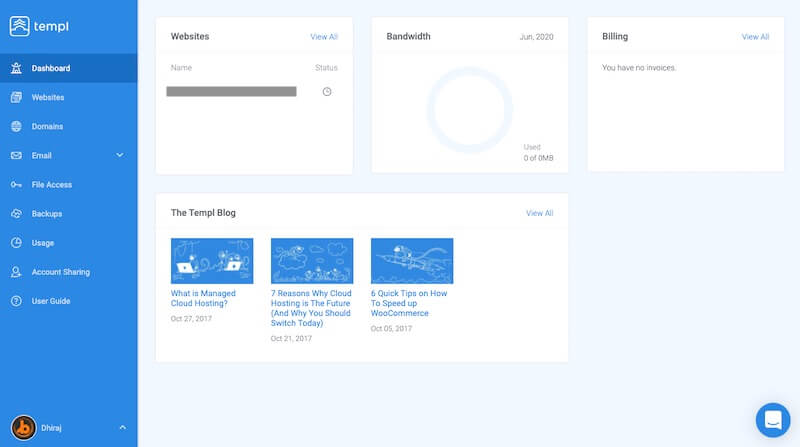Click the Websites sidebar icon
This screenshot has height=447, width=800.
[x=16, y=98]
